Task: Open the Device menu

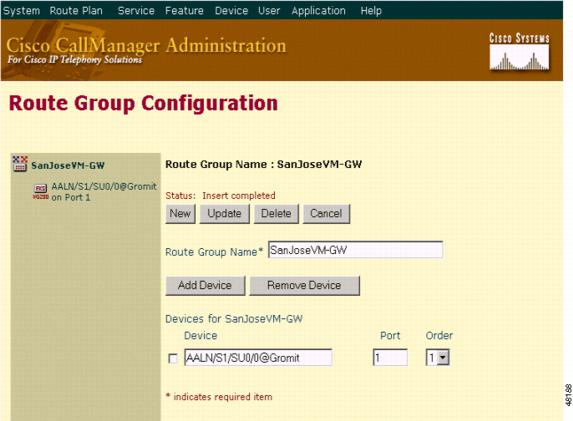Action: click(x=231, y=11)
